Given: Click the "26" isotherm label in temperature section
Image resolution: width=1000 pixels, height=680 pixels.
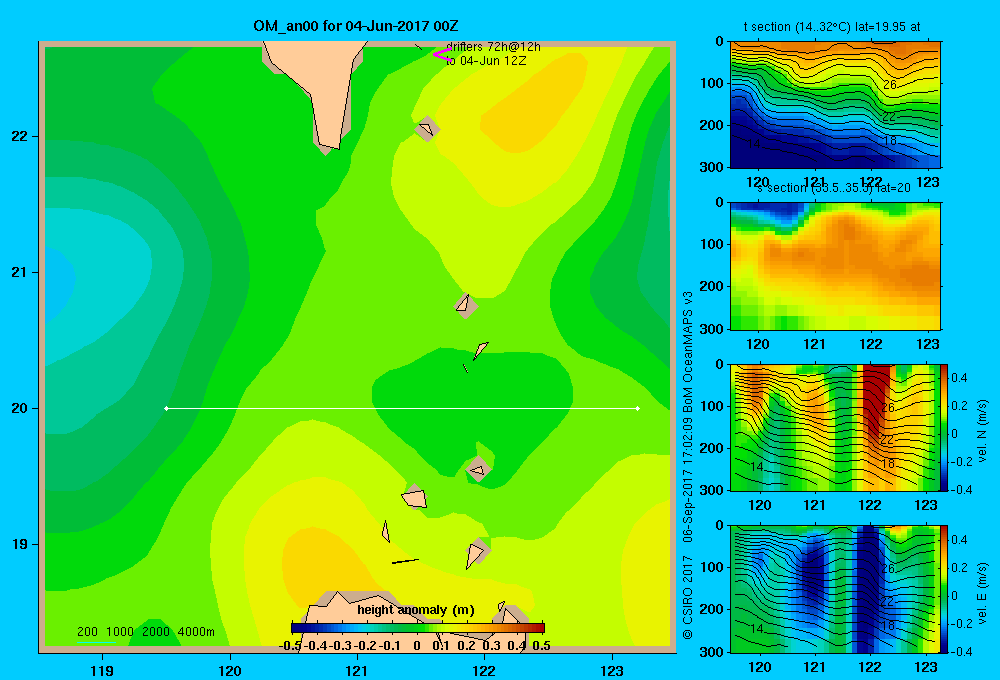Looking at the screenshot, I should (x=890, y=84).
